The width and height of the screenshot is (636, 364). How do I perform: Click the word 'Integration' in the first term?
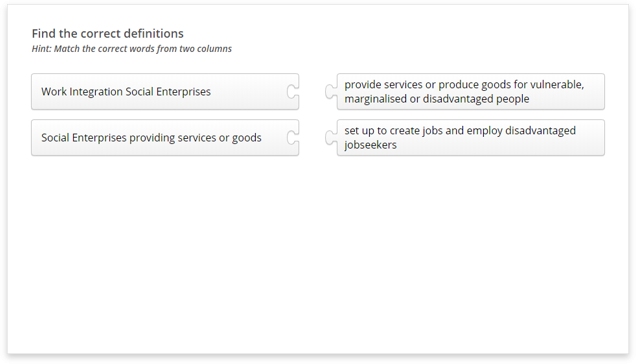coord(96,92)
